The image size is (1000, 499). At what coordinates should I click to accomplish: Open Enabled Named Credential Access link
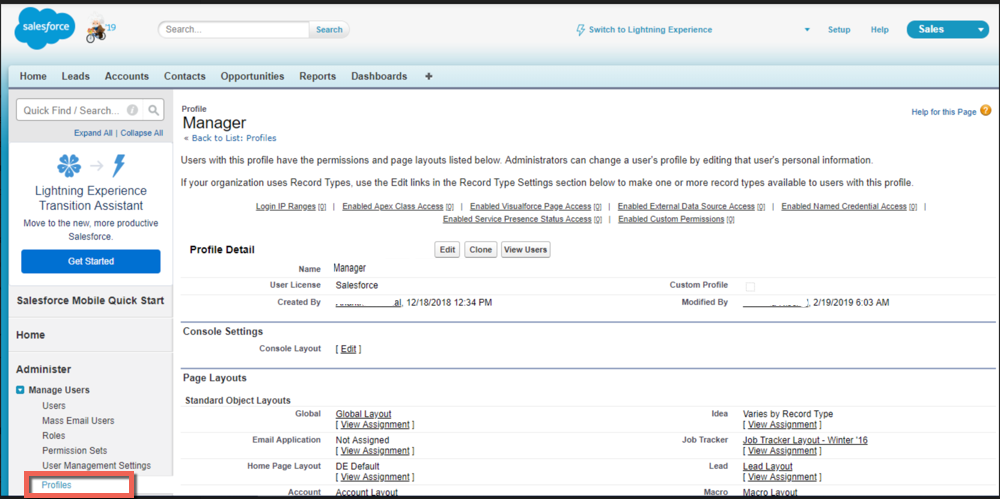pyautogui.click(x=844, y=207)
